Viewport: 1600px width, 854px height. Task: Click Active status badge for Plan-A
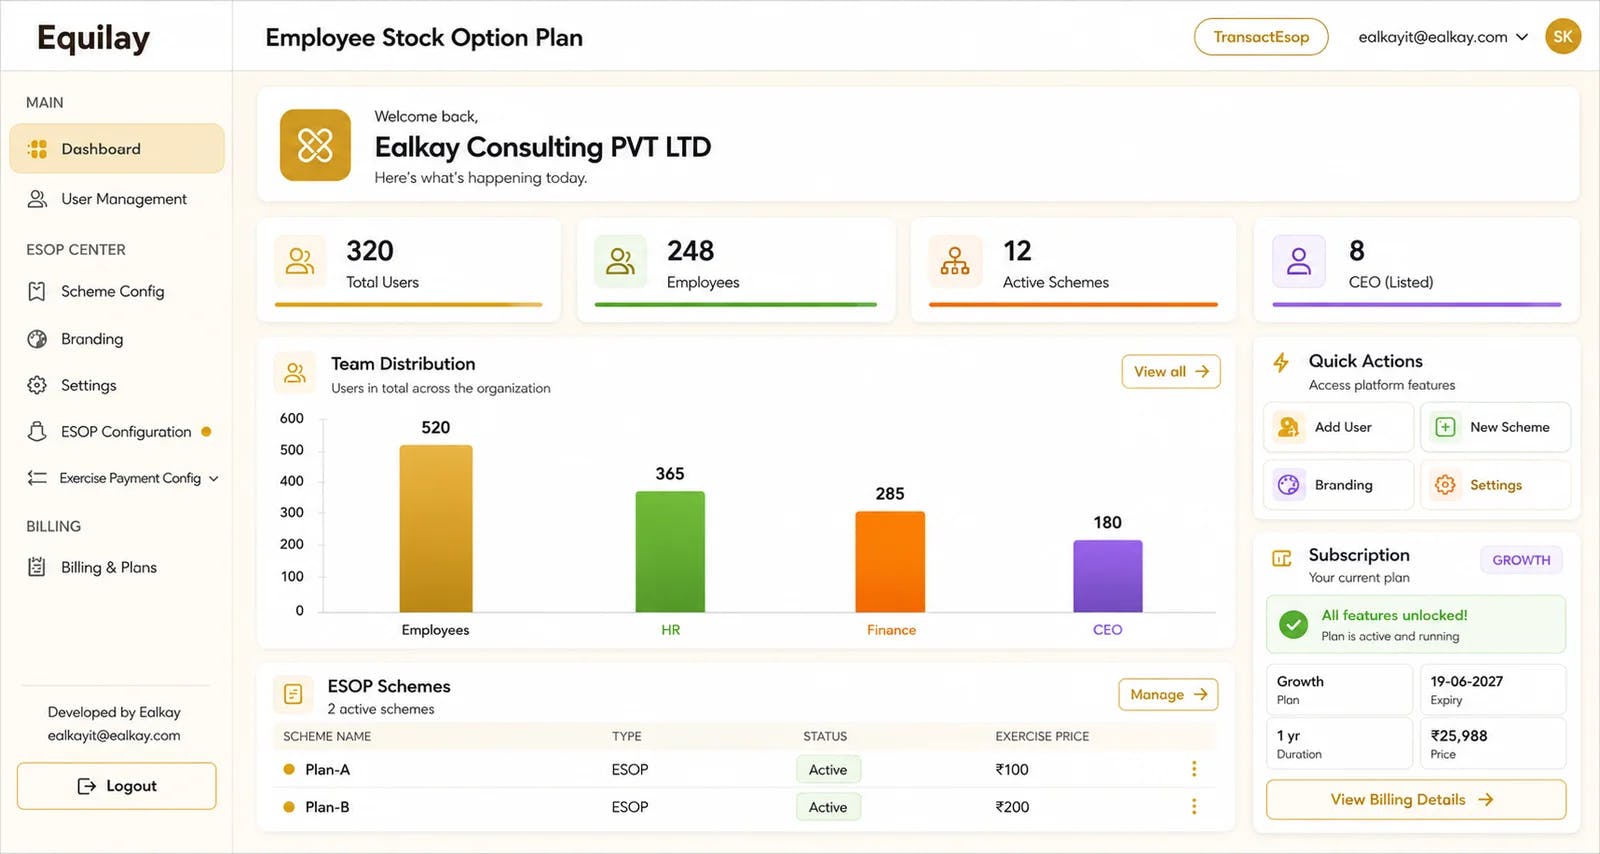pyautogui.click(x=828, y=769)
